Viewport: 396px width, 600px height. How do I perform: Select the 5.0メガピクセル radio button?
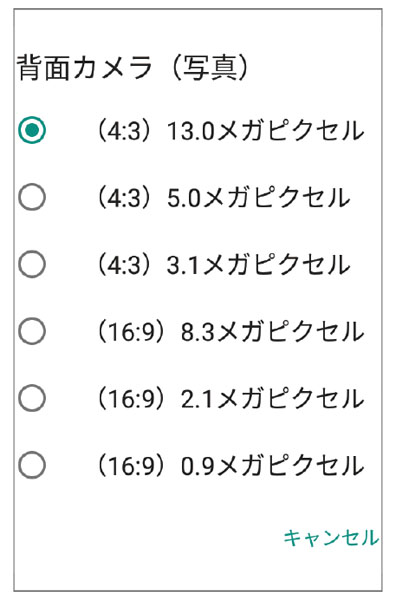[32, 197]
